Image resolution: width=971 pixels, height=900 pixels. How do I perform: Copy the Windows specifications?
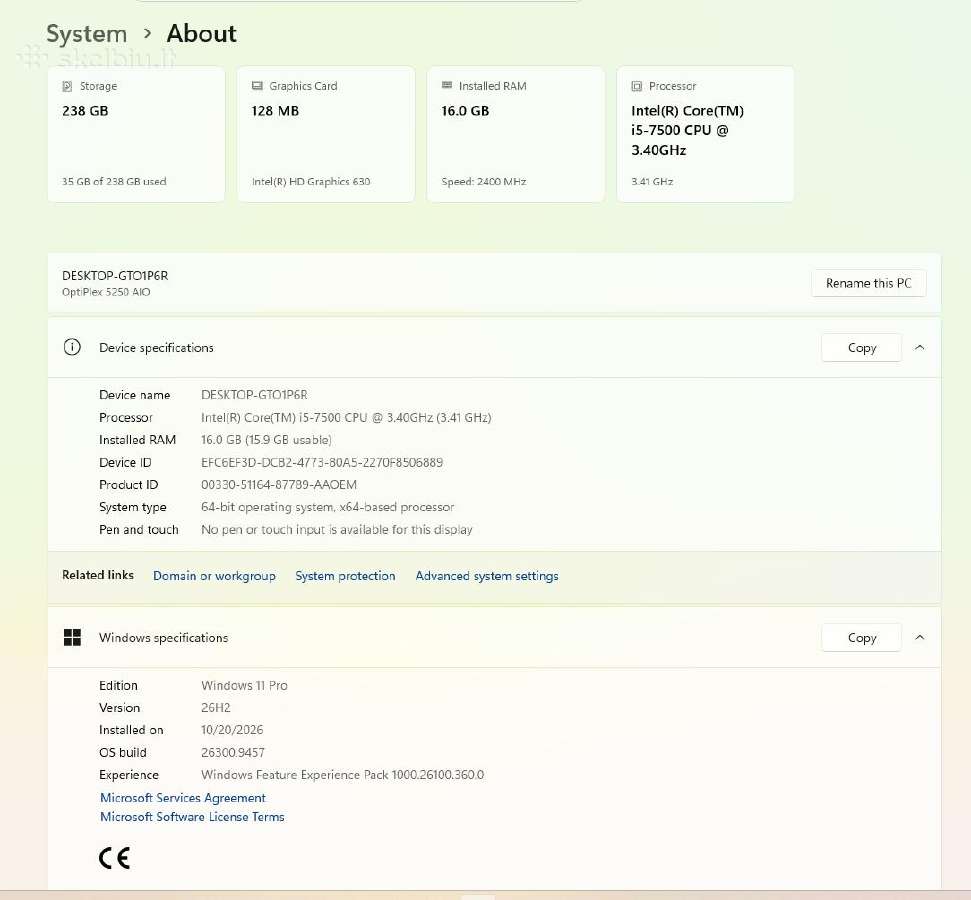coord(861,637)
